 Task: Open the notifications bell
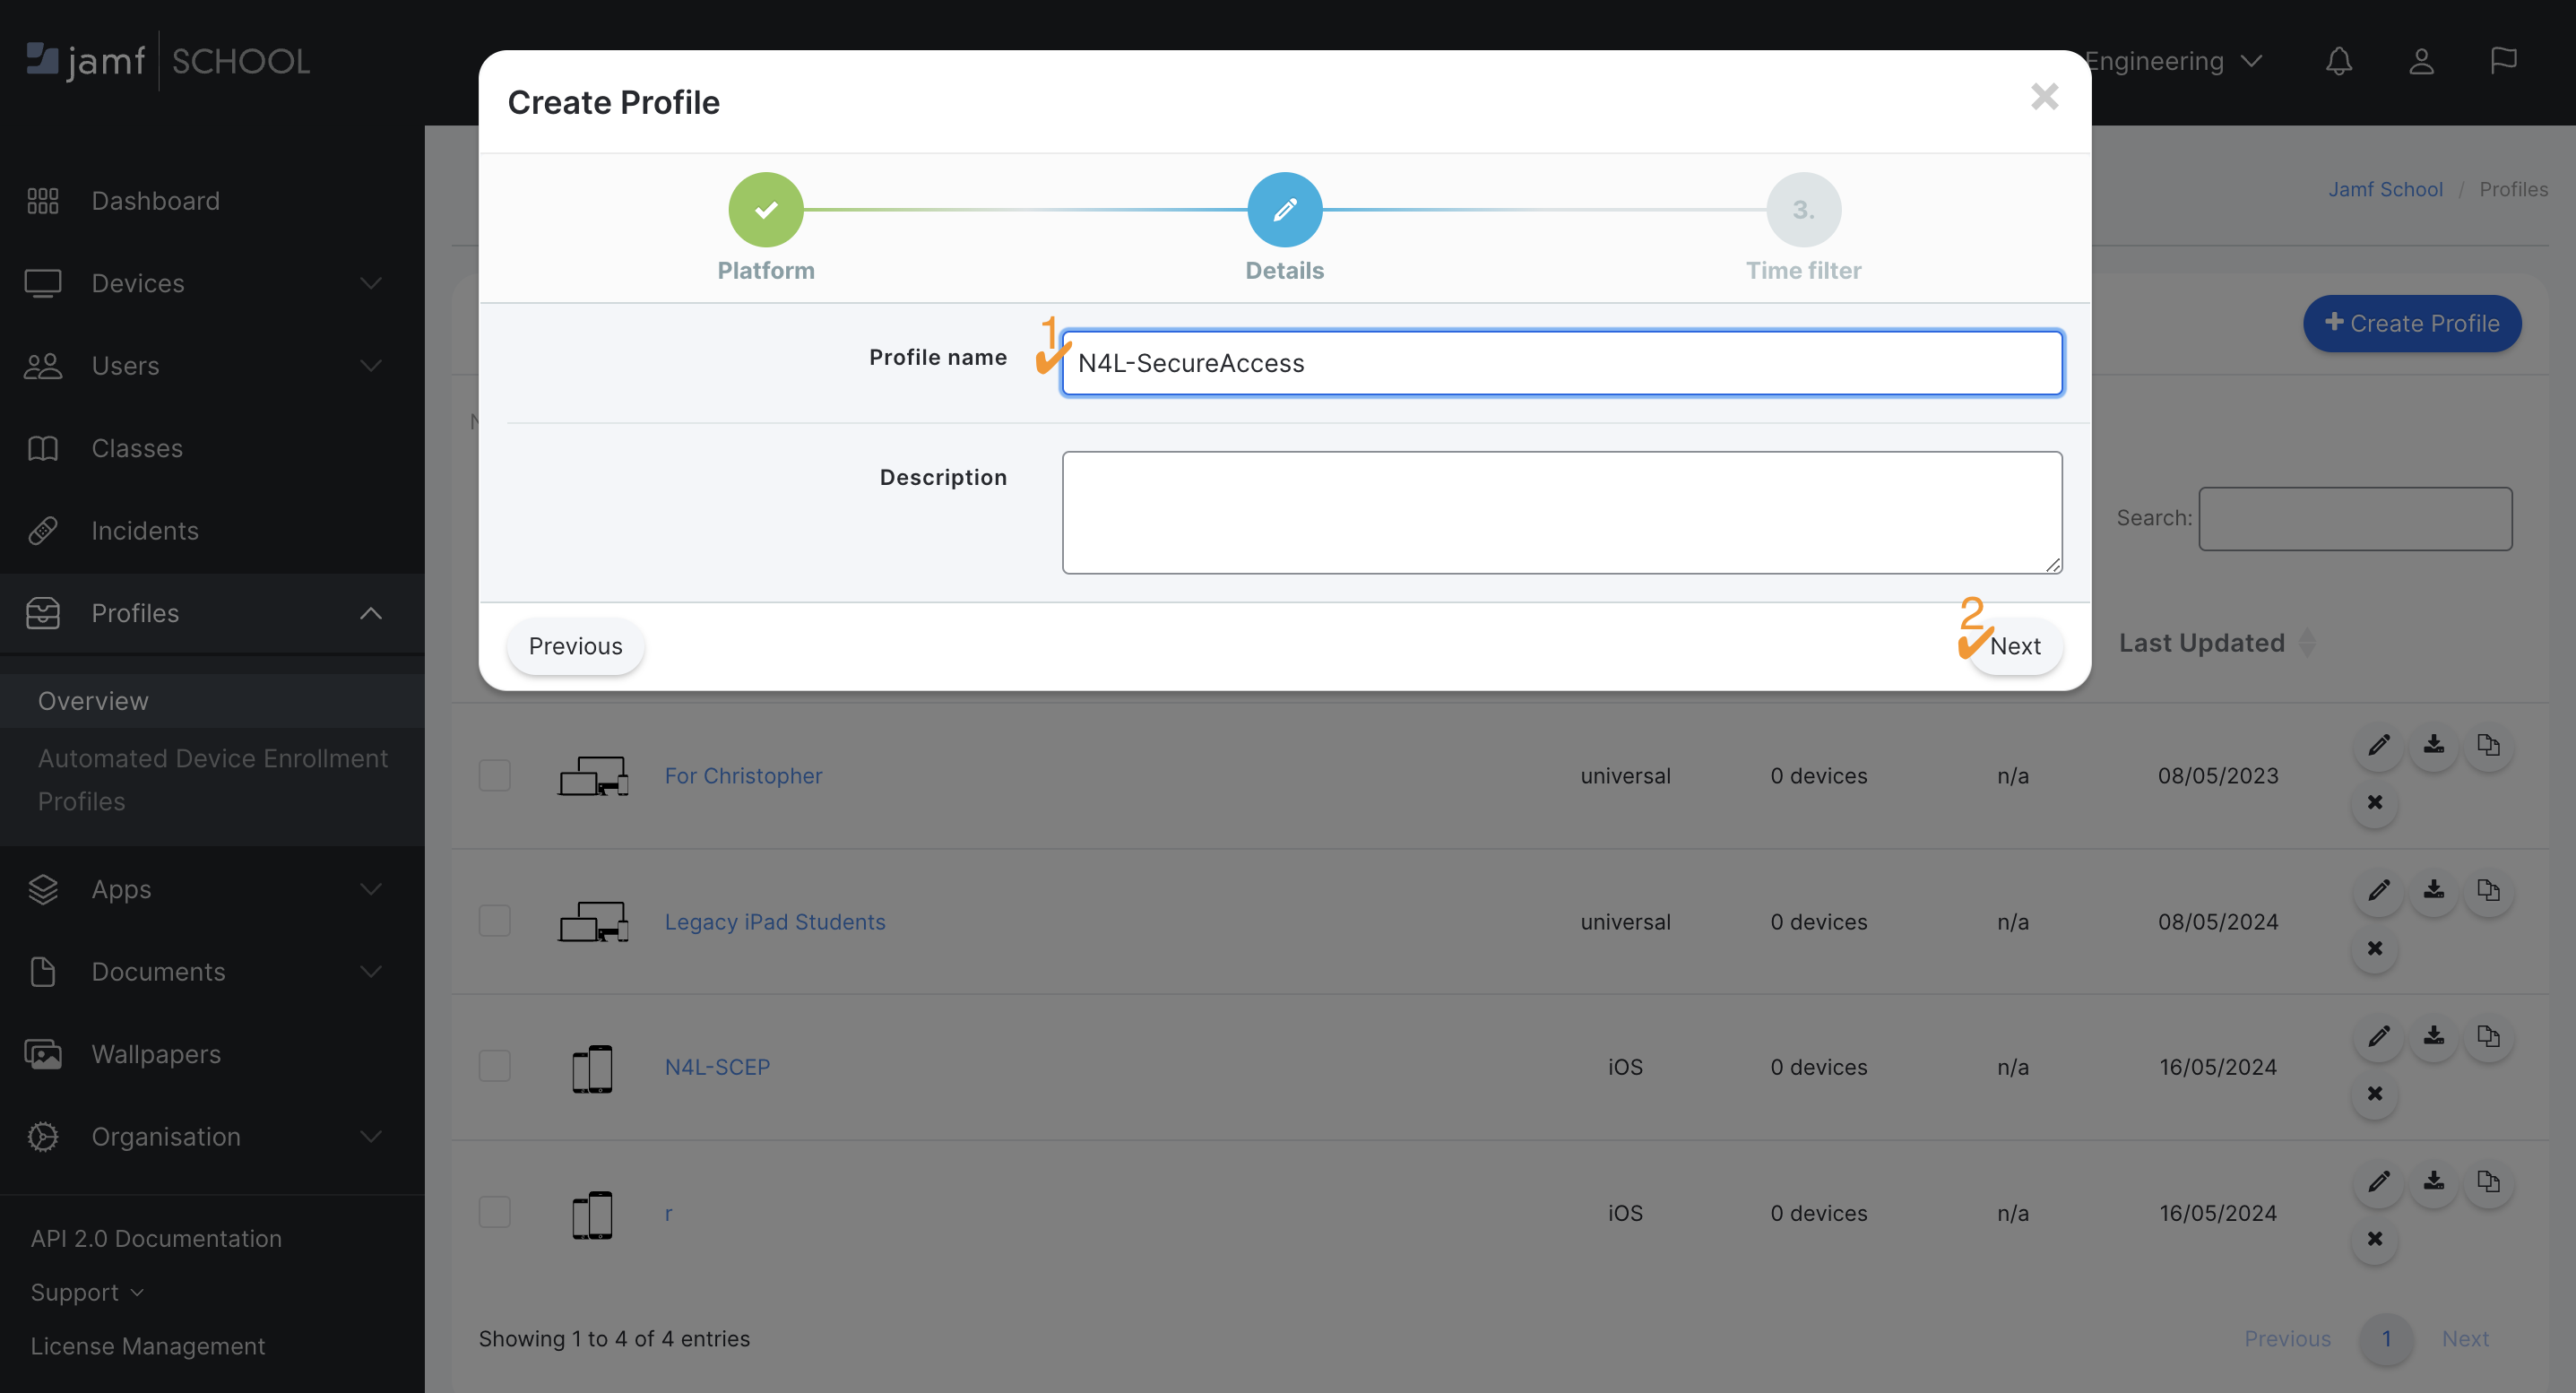[x=2339, y=61]
